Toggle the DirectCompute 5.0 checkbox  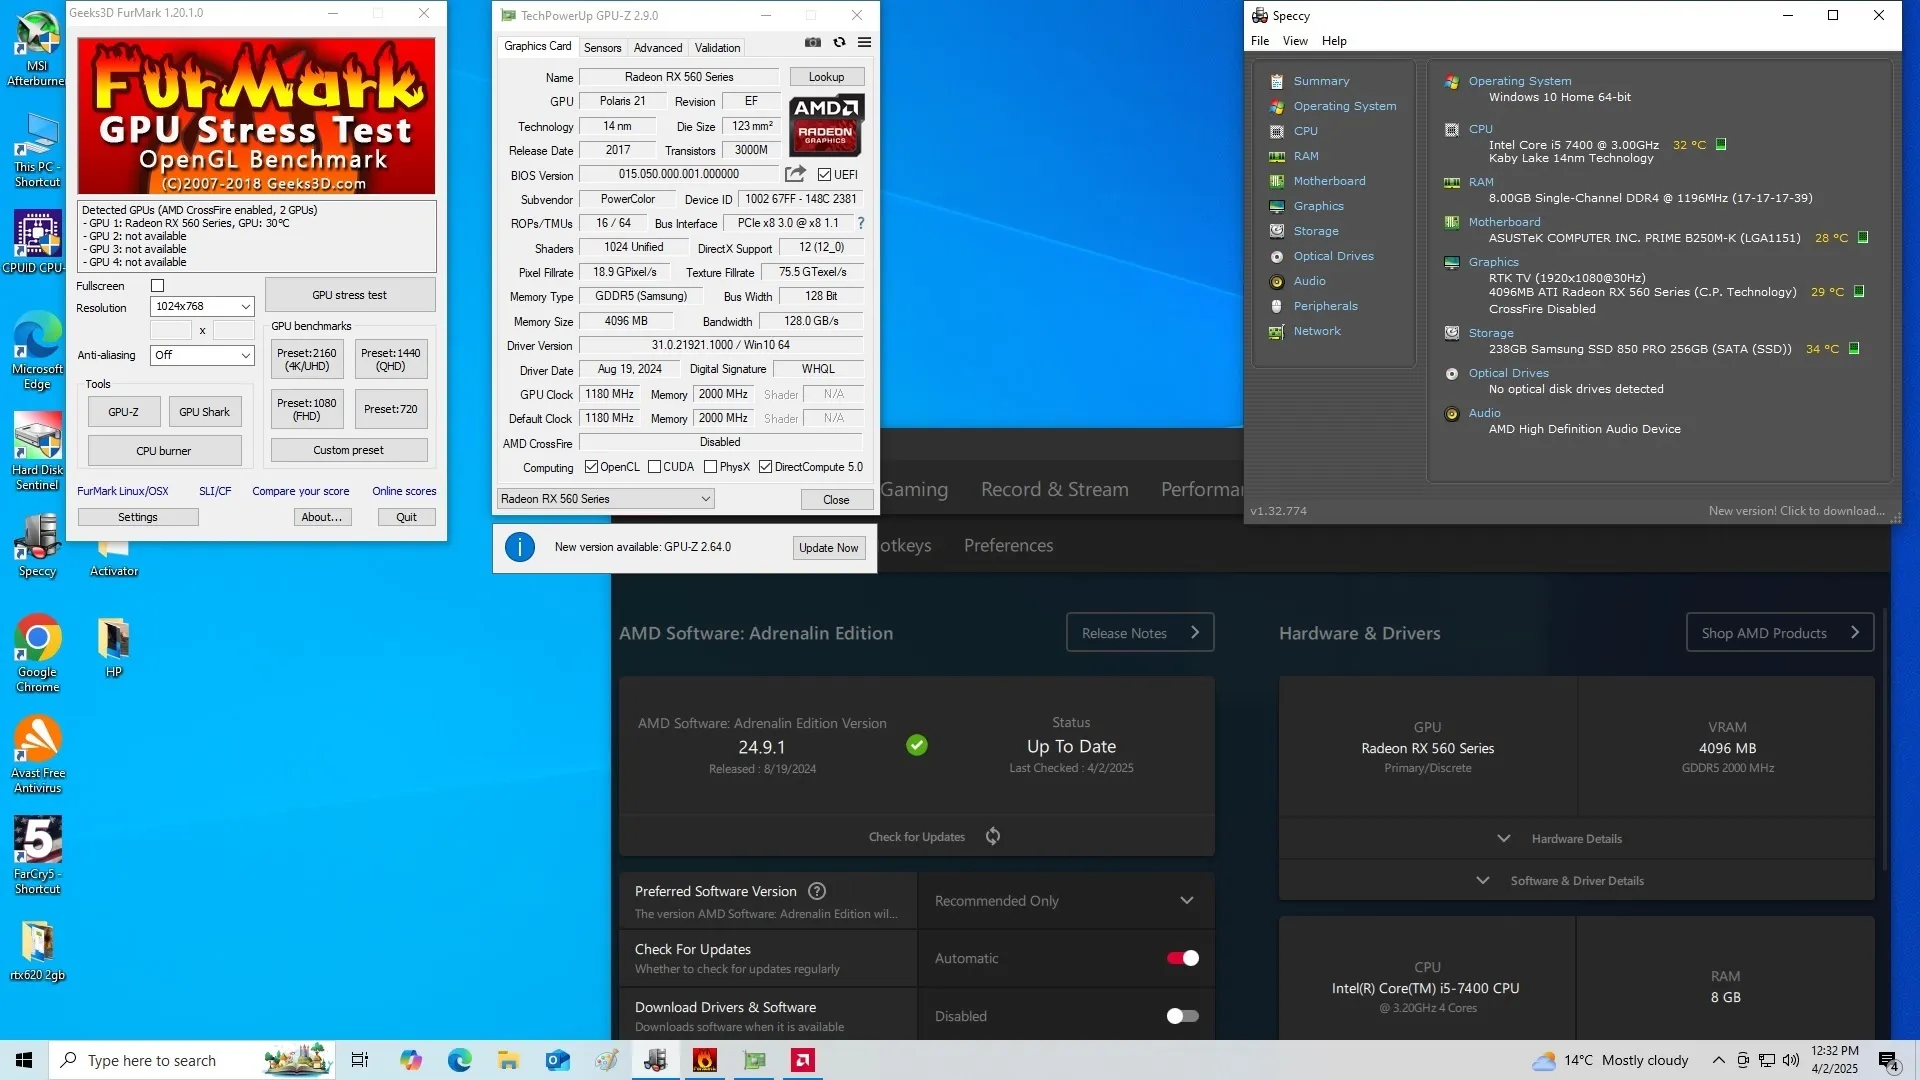(x=765, y=467)
